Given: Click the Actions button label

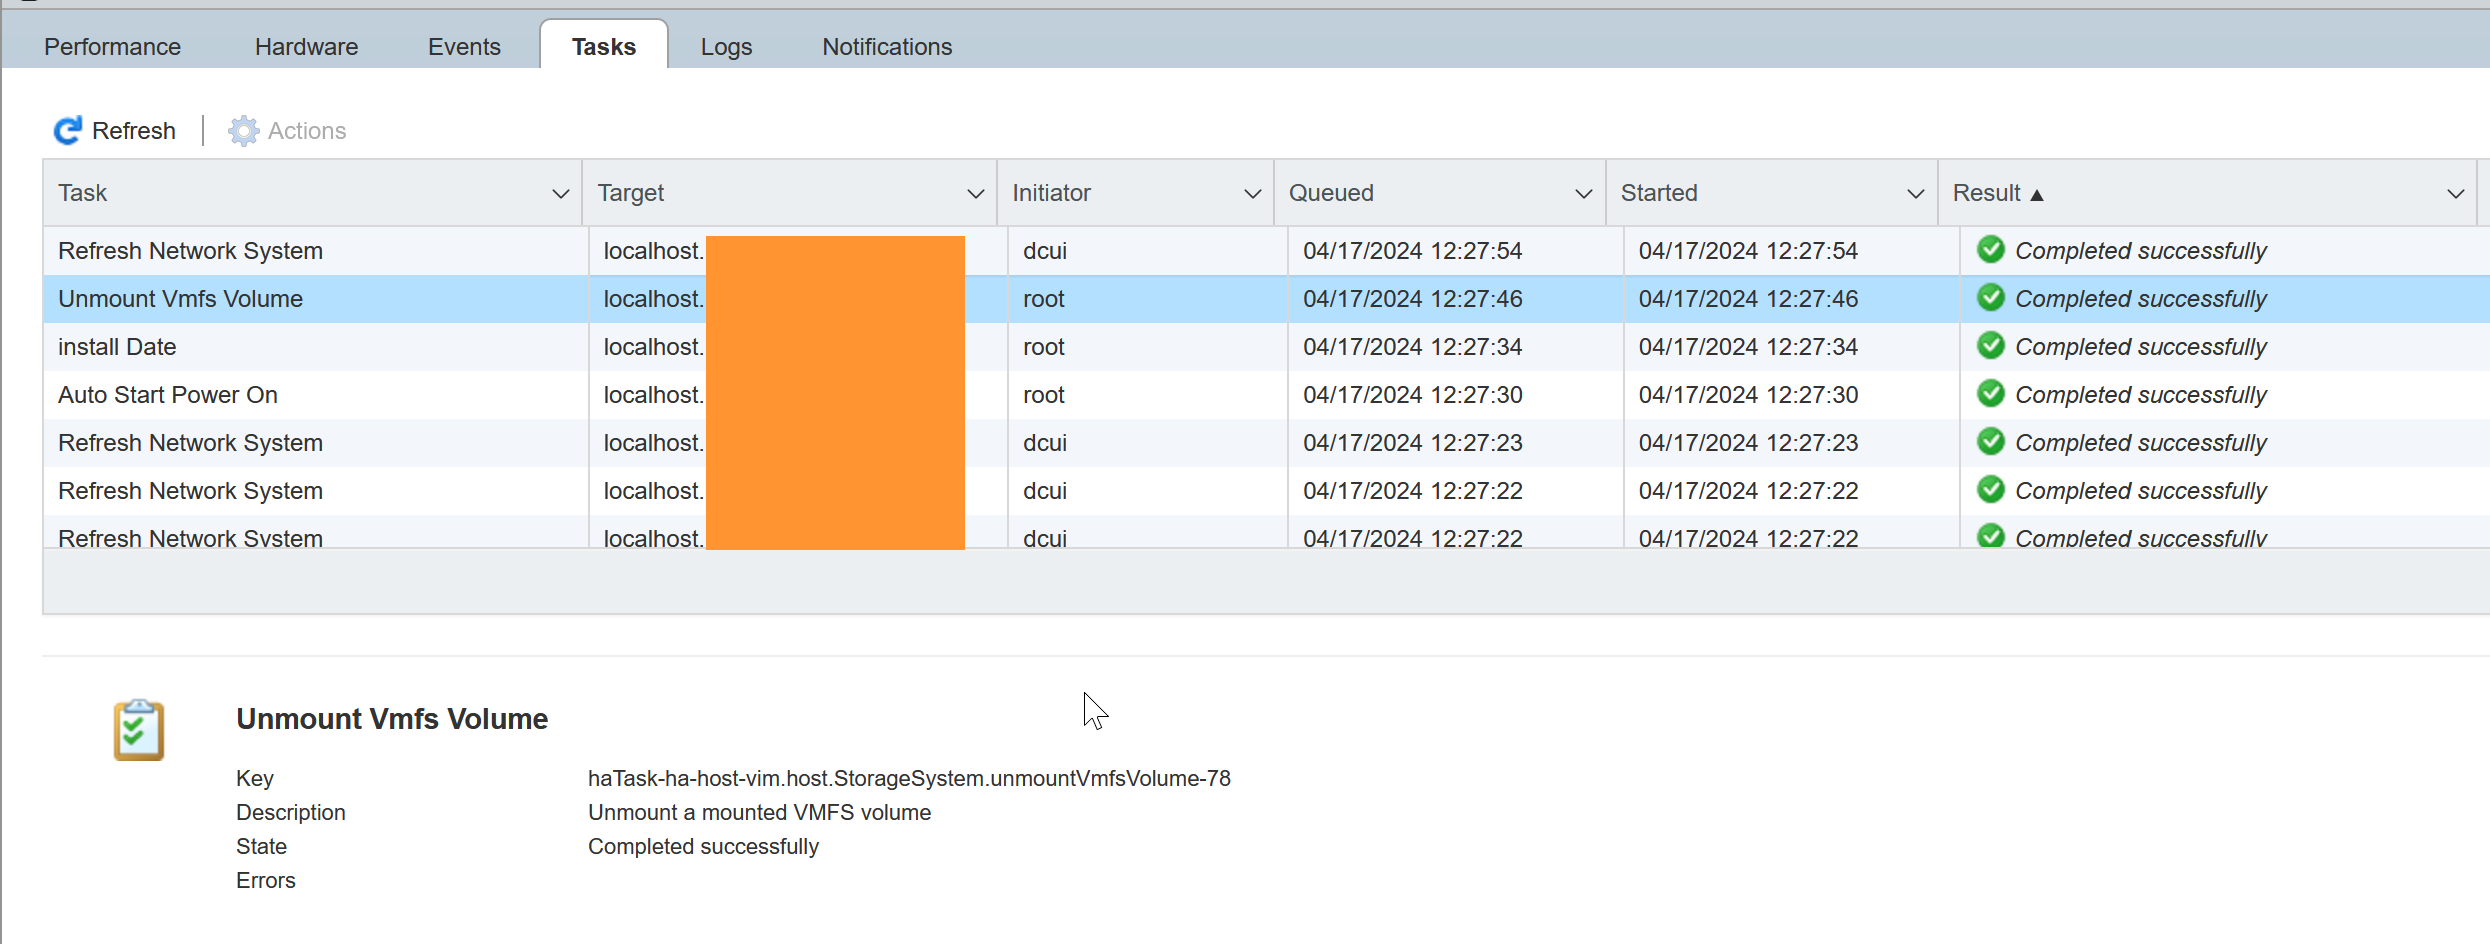Looking at the screenshot, I should point(307,131).
